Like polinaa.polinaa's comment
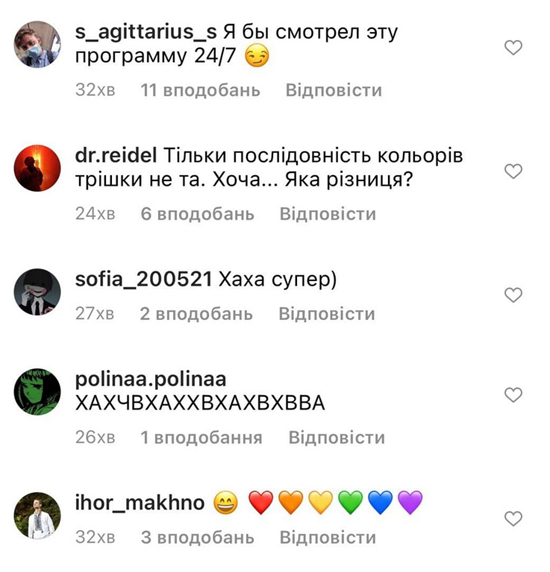Image resolution: width=550 pixels, height=572 pixels. tap(513, 395)
